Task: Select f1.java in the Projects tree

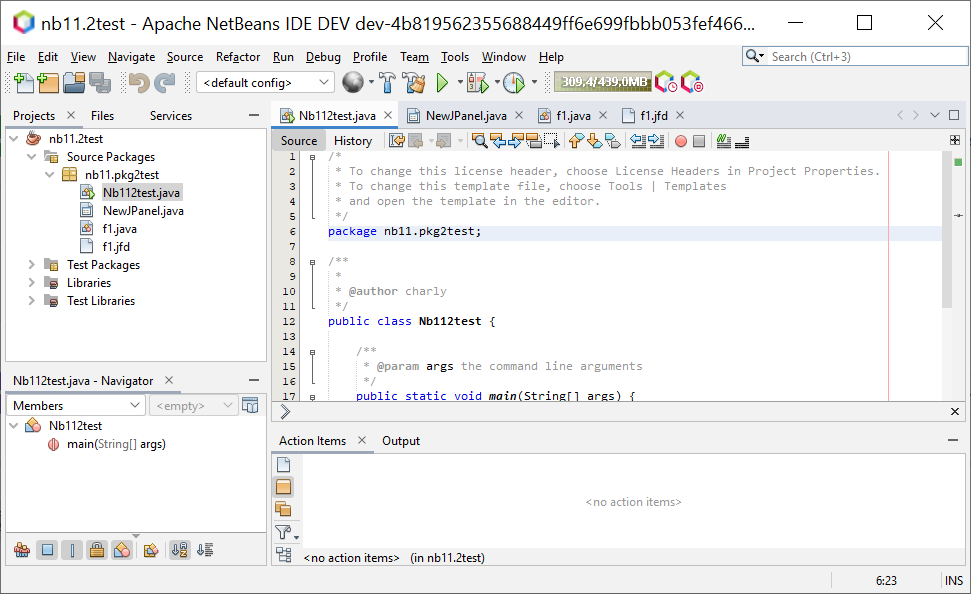Action: [120, 229]
